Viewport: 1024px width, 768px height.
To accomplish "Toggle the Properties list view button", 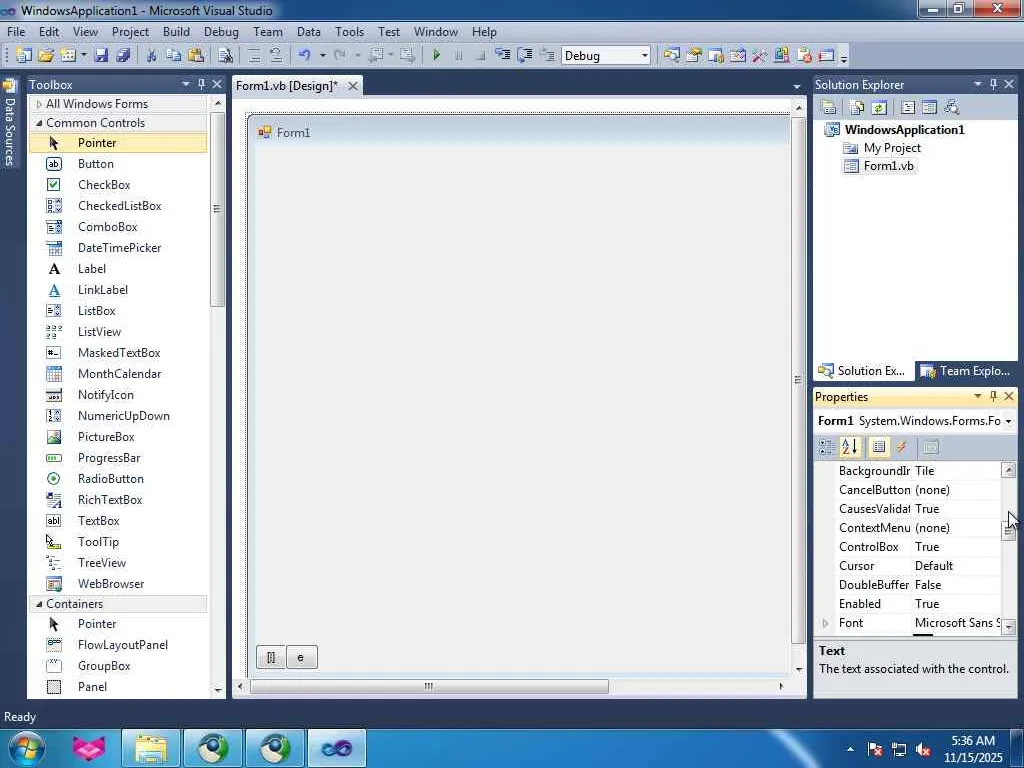I will 878,447.
